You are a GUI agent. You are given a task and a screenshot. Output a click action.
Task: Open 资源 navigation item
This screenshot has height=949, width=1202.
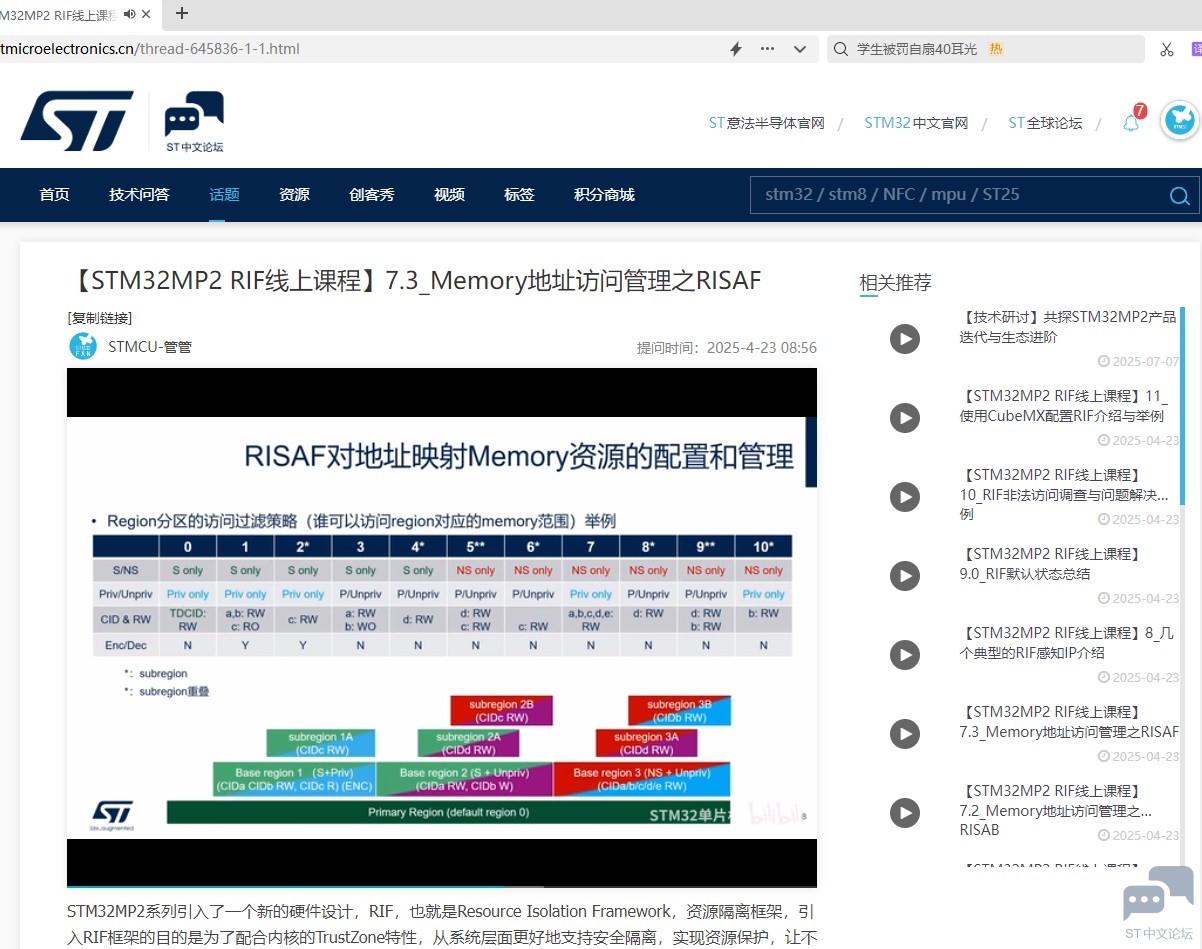[x=294, y=195]
